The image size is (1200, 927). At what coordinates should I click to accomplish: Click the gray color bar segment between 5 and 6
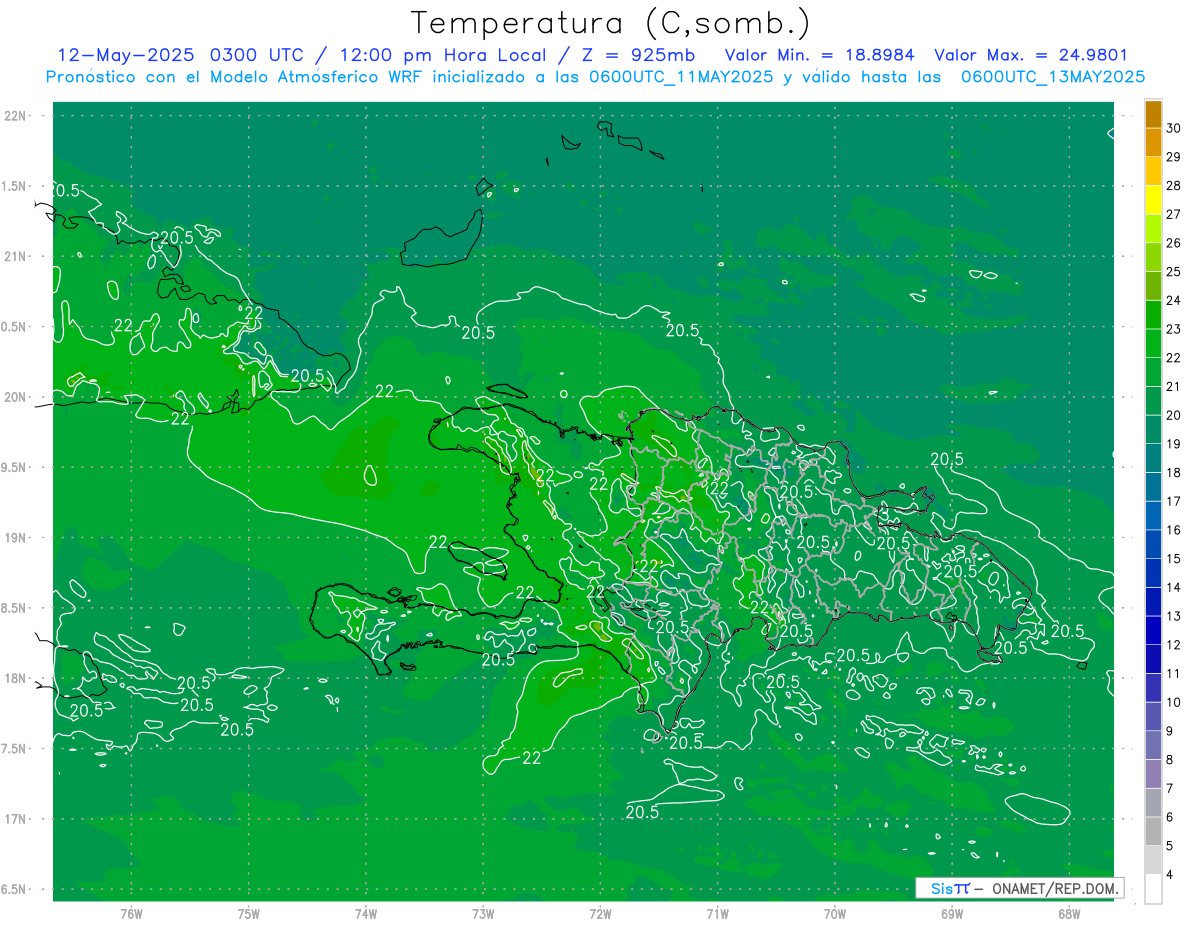(1153, 832)
